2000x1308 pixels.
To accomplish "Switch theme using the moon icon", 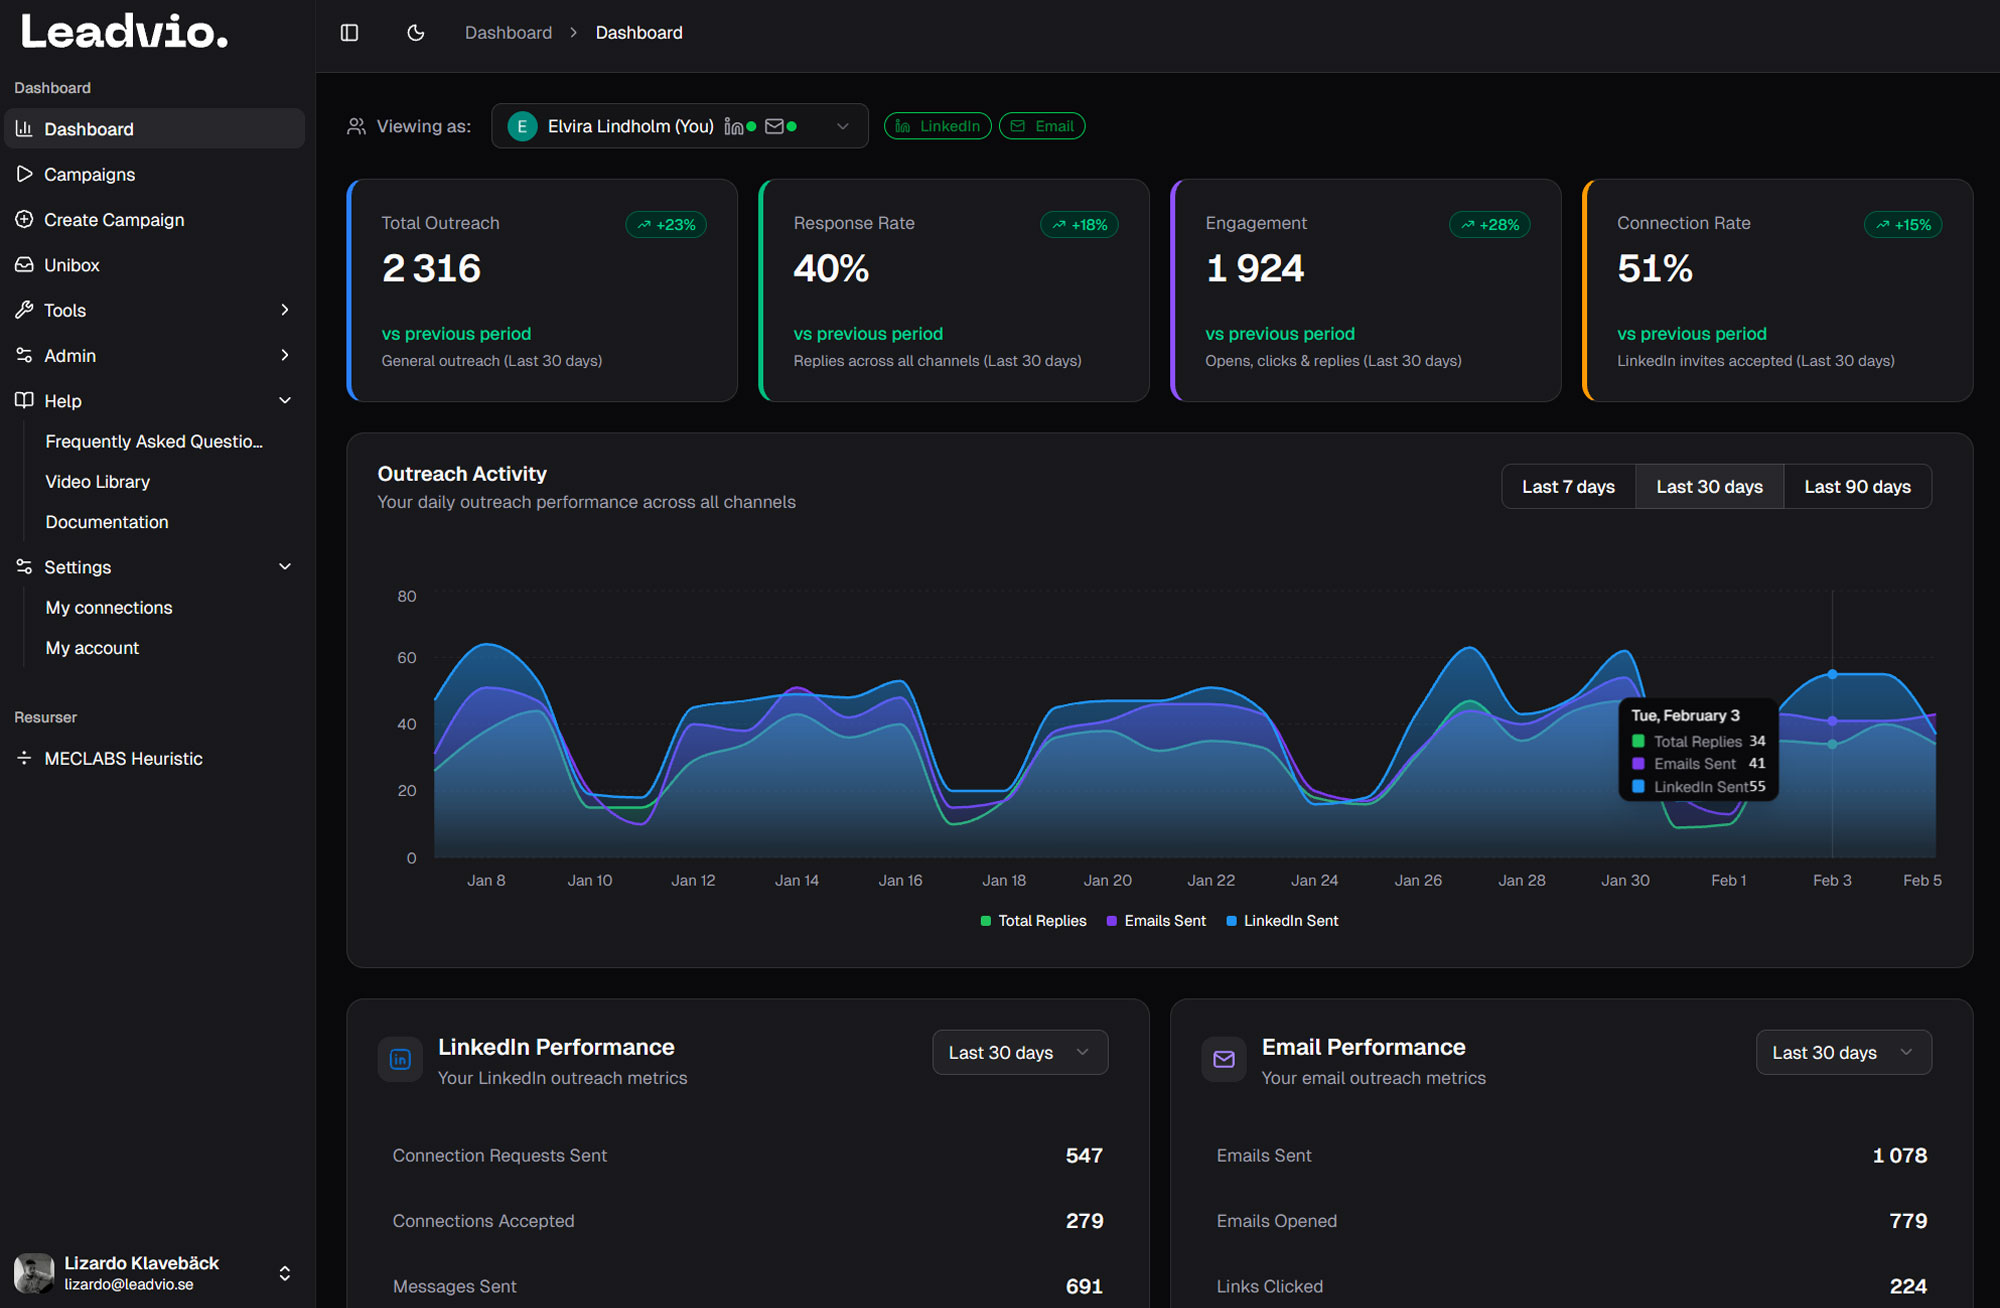I will 414,32.
